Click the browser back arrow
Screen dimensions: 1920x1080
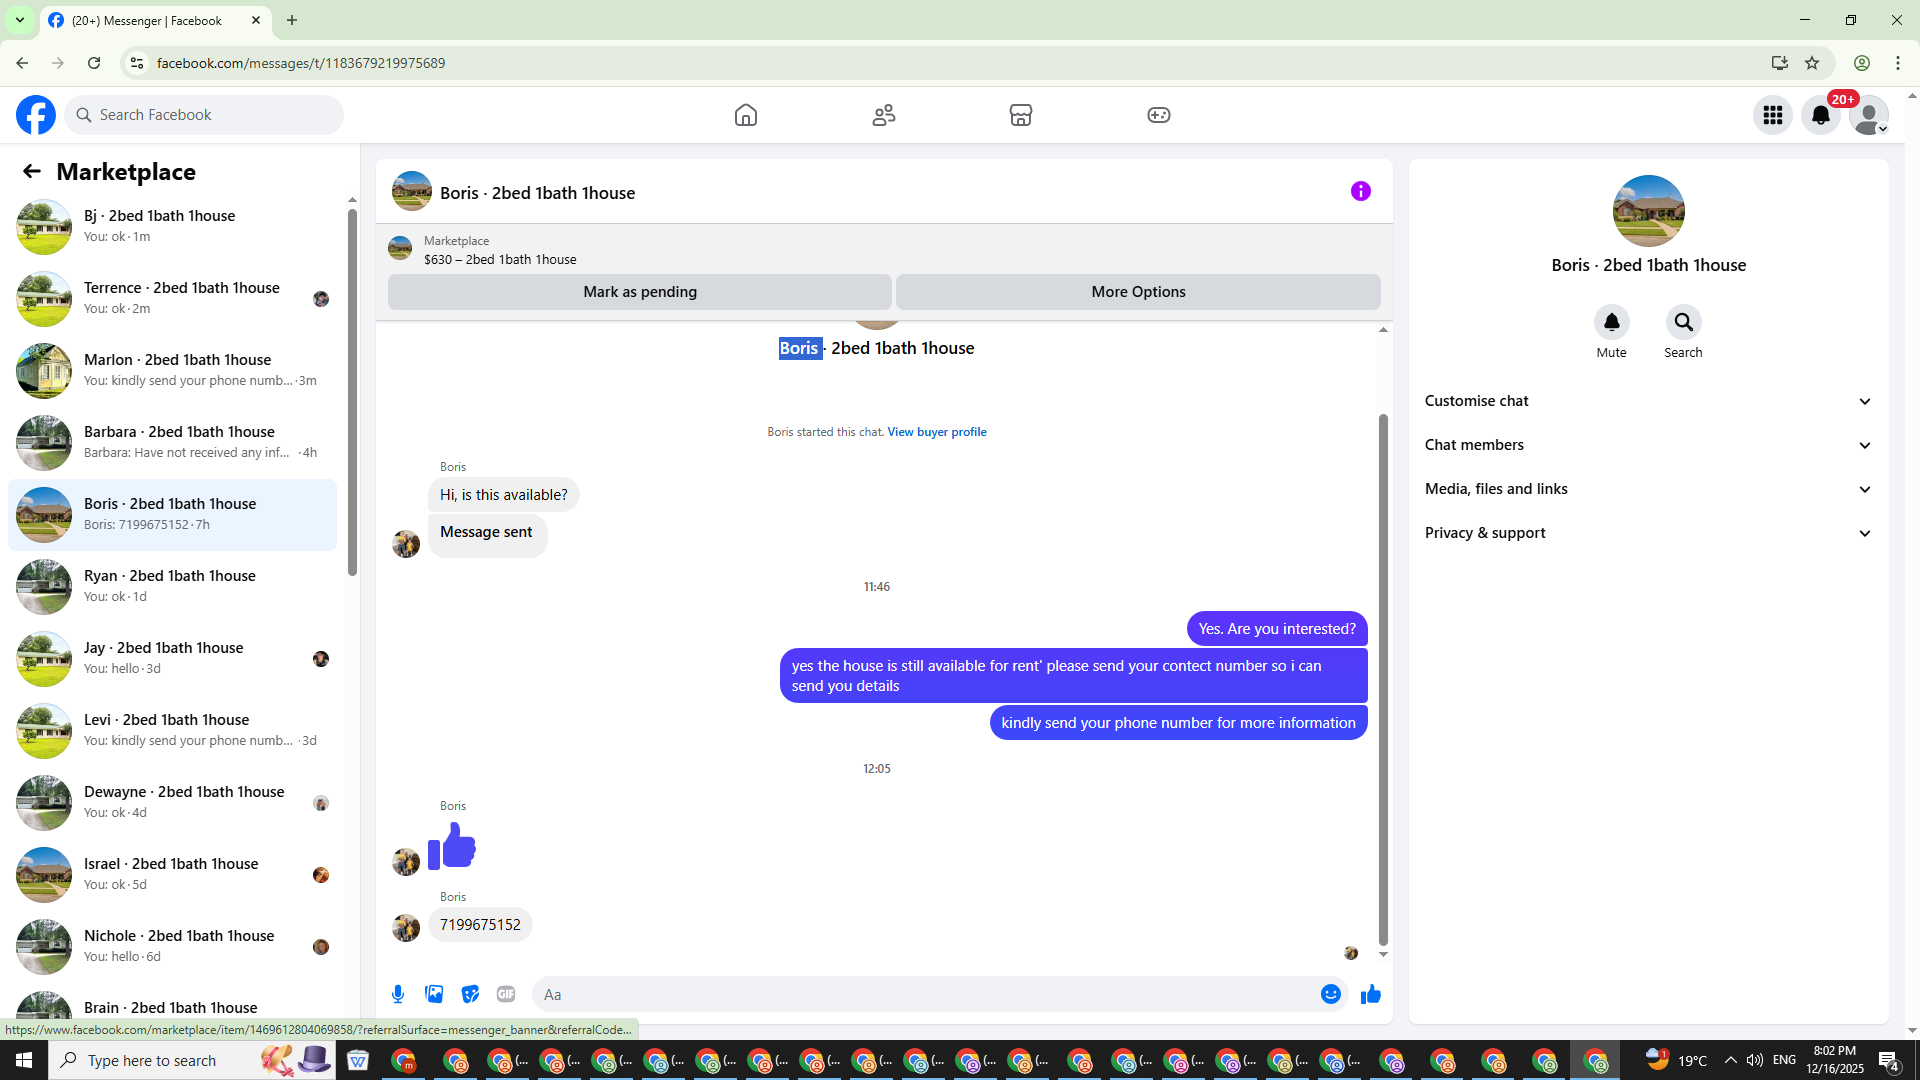coord(22,63)
